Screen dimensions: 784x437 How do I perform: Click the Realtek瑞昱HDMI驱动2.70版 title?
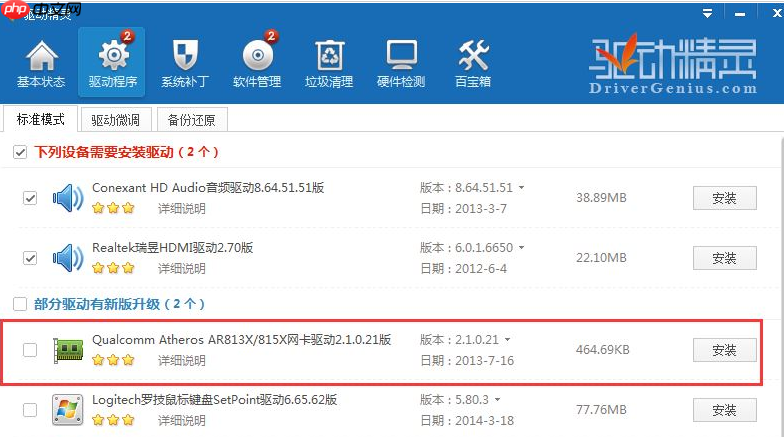tap(172, 248)
